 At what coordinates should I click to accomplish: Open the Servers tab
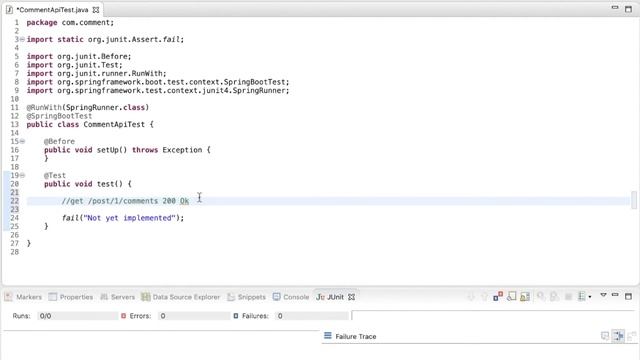tap(118, 297)
